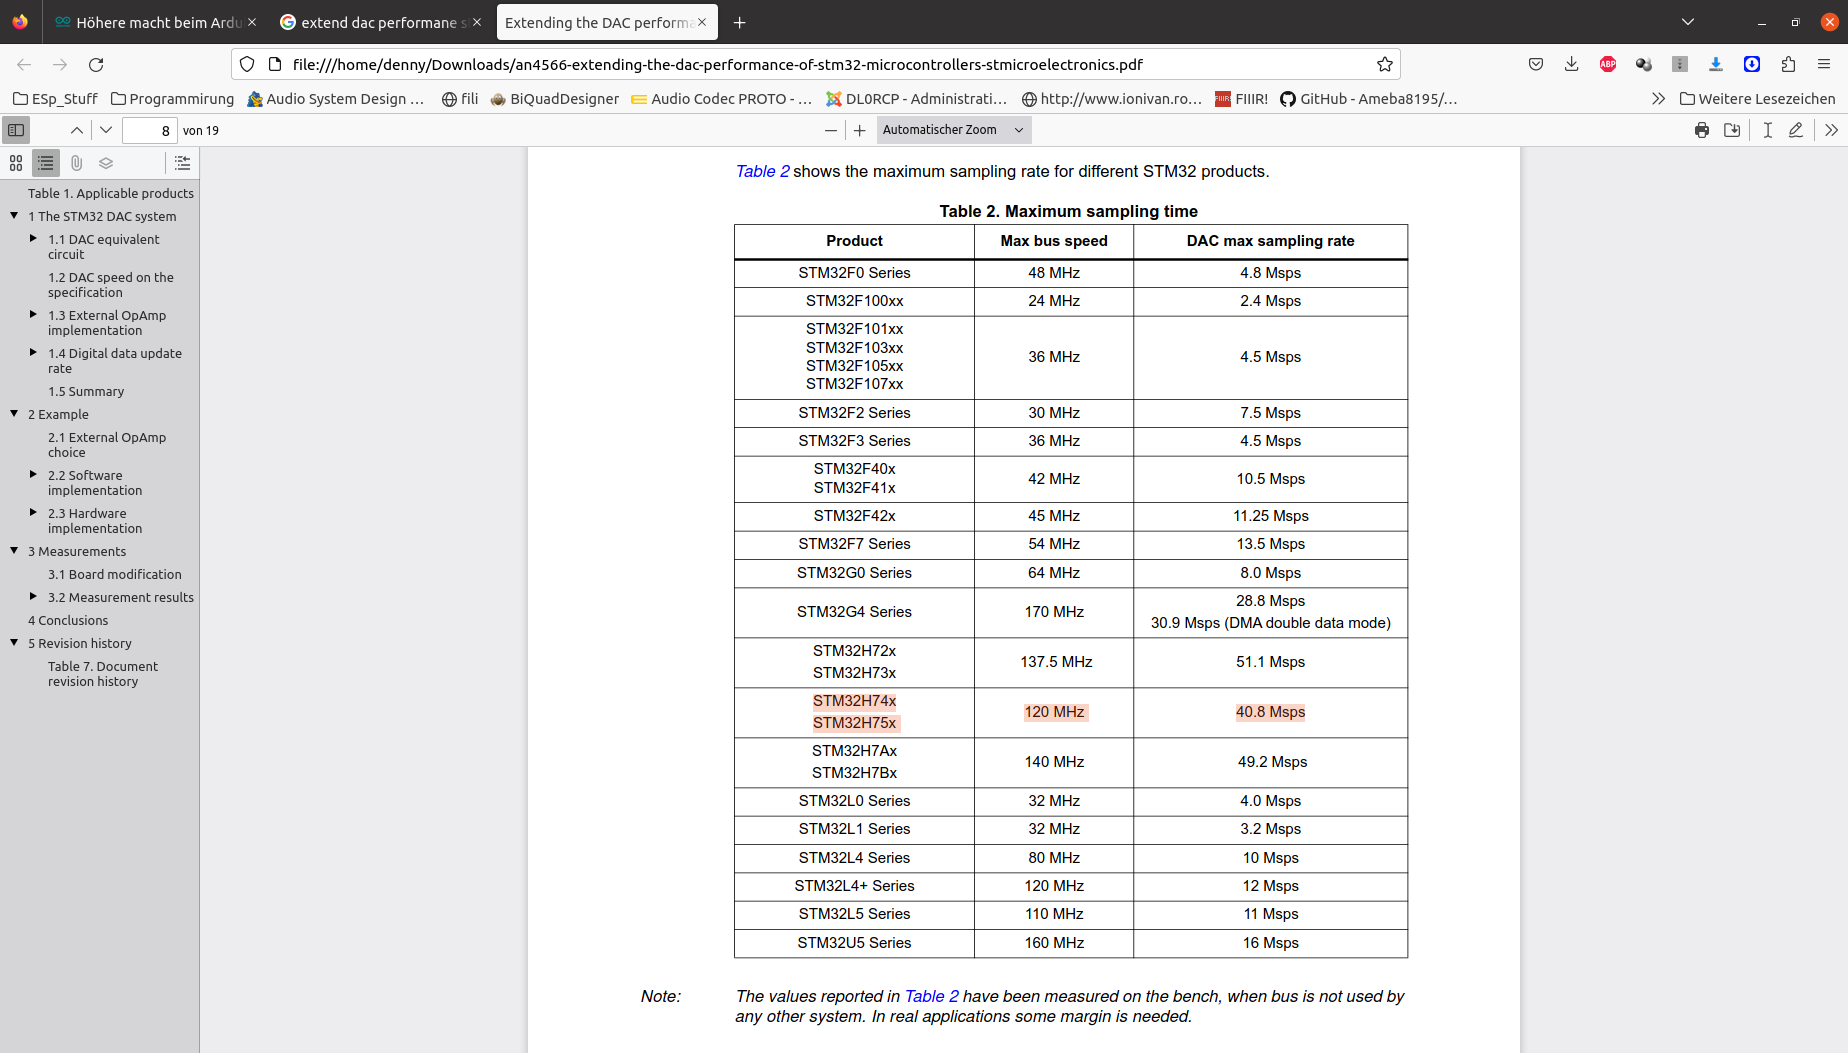Image resolution: width=1848 pixels, height=1053 pixels.
Task: Click the page number input field
Action: pos(150,130)
